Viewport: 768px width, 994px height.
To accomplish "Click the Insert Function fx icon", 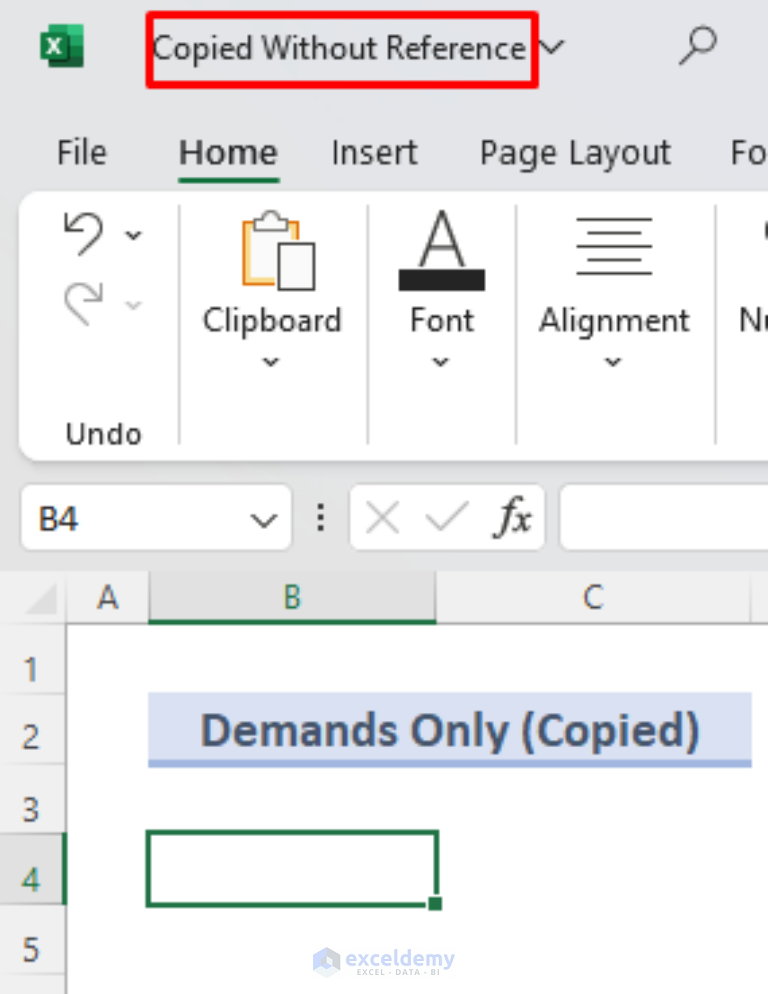I will [514, 519].
